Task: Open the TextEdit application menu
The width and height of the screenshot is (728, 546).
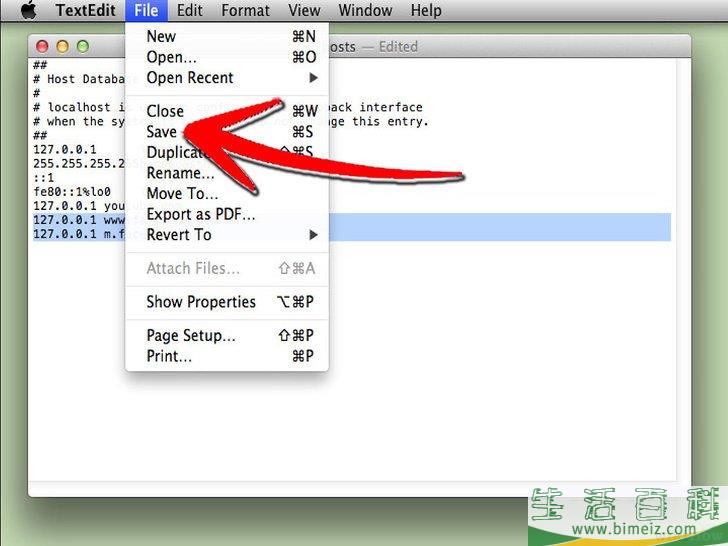Action: pyautogui.click(x=85, y=10)
